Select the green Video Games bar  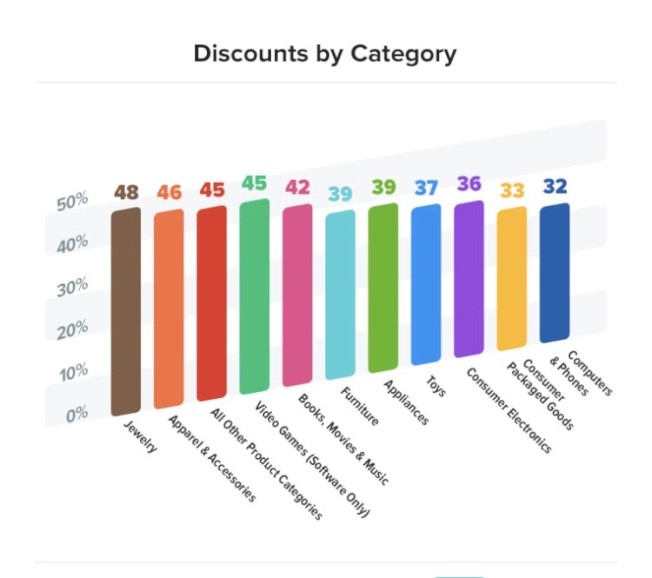point(254,297)
